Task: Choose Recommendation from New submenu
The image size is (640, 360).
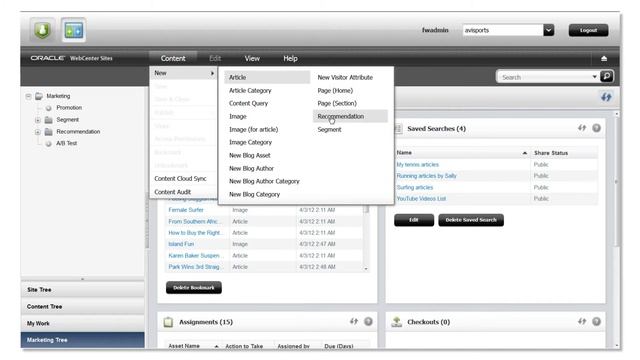Action: click(350, 116)
